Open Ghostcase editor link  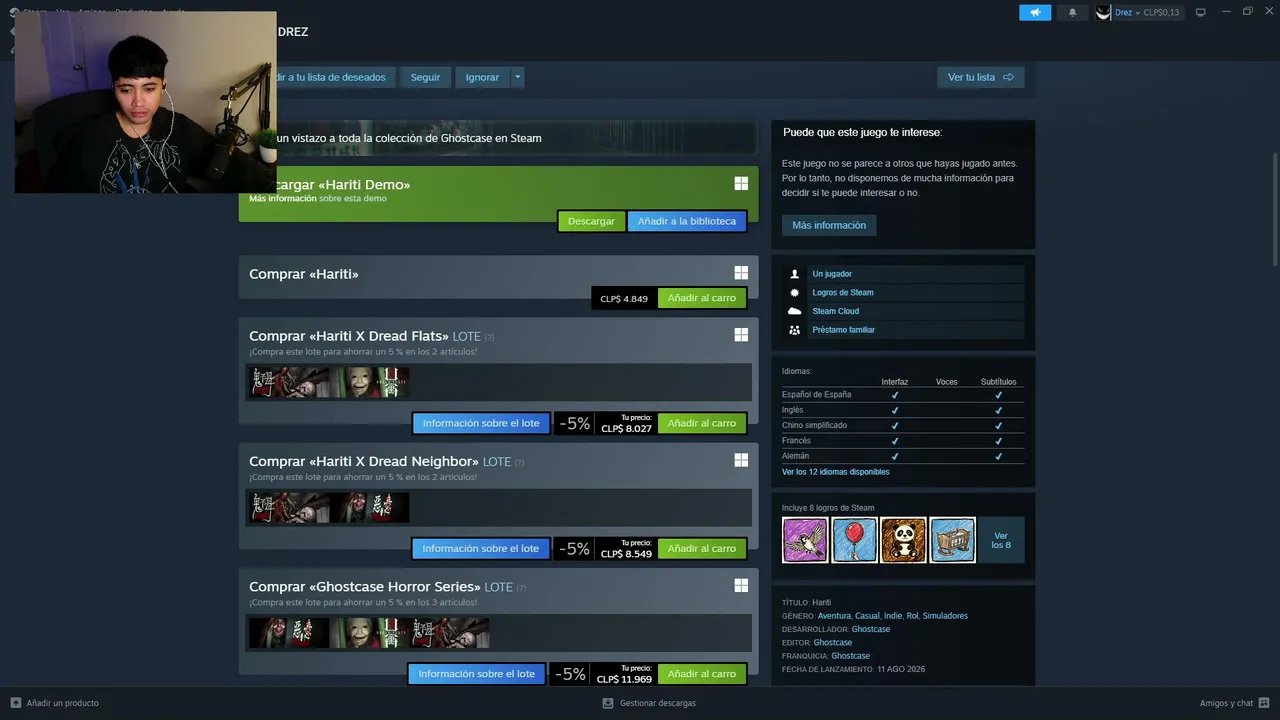tap(833, 643)
